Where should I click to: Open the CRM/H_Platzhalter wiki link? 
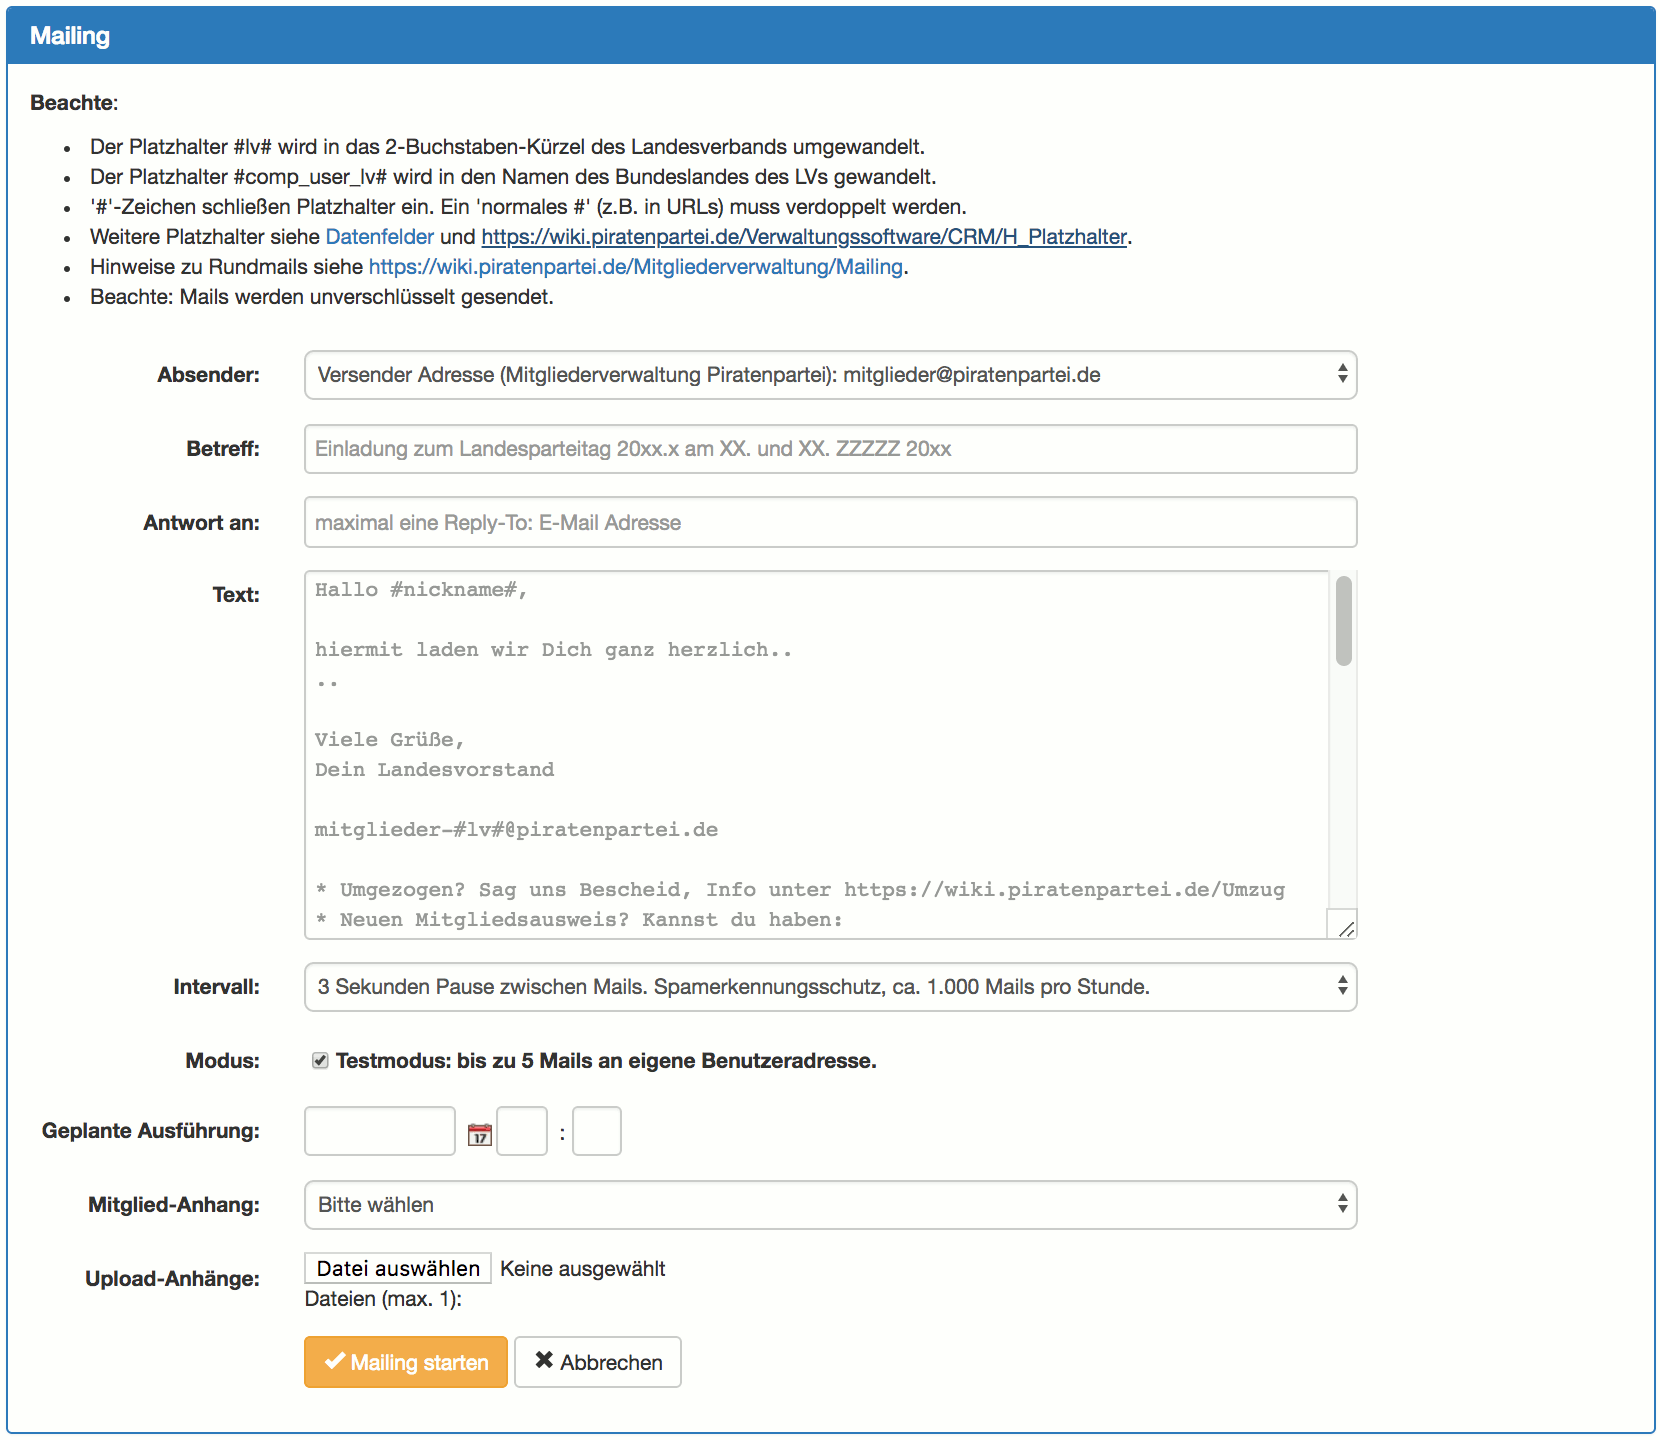(x=804, y=237)
